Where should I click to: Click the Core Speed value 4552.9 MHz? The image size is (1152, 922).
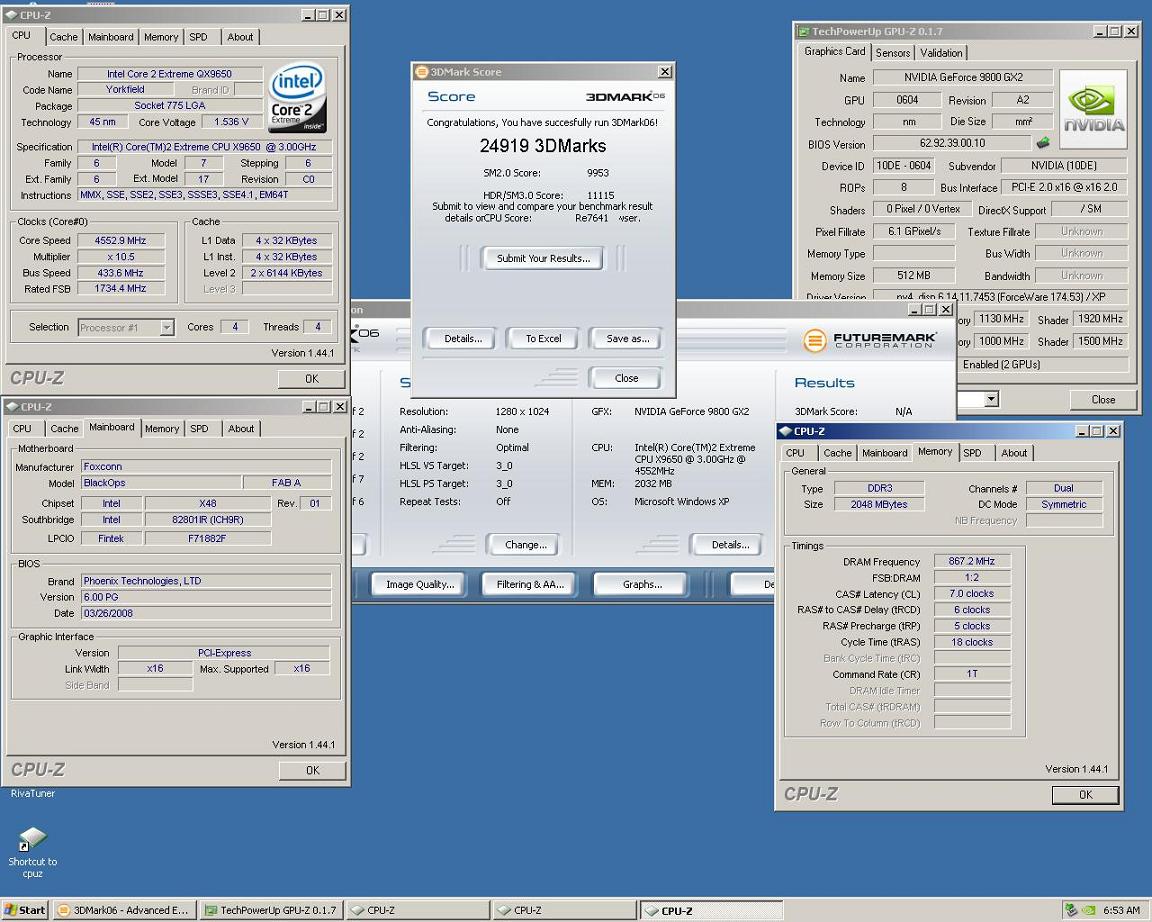pyautogui.click(x=120, y=240)
